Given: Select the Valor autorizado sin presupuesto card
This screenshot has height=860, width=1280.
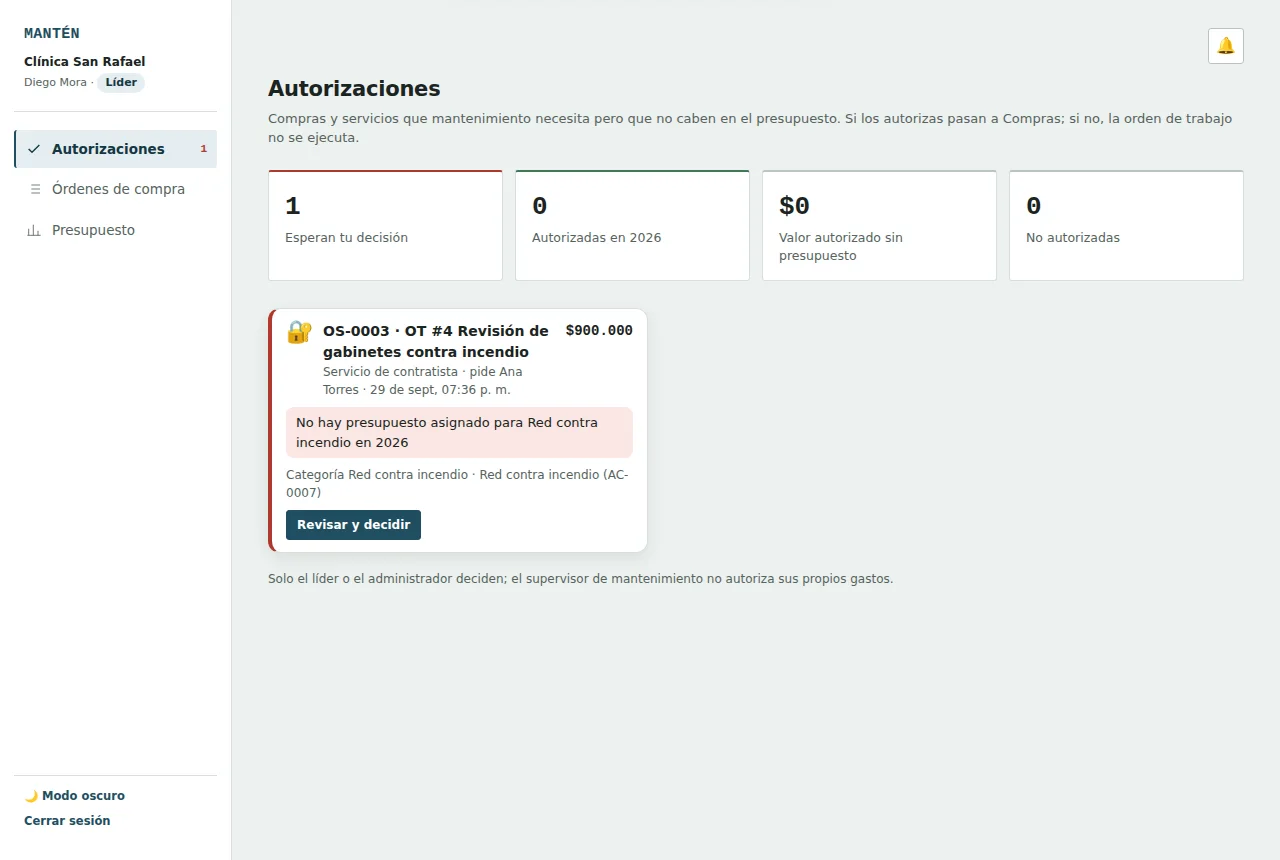Looking at the screenshot, I should coord(879,225).
